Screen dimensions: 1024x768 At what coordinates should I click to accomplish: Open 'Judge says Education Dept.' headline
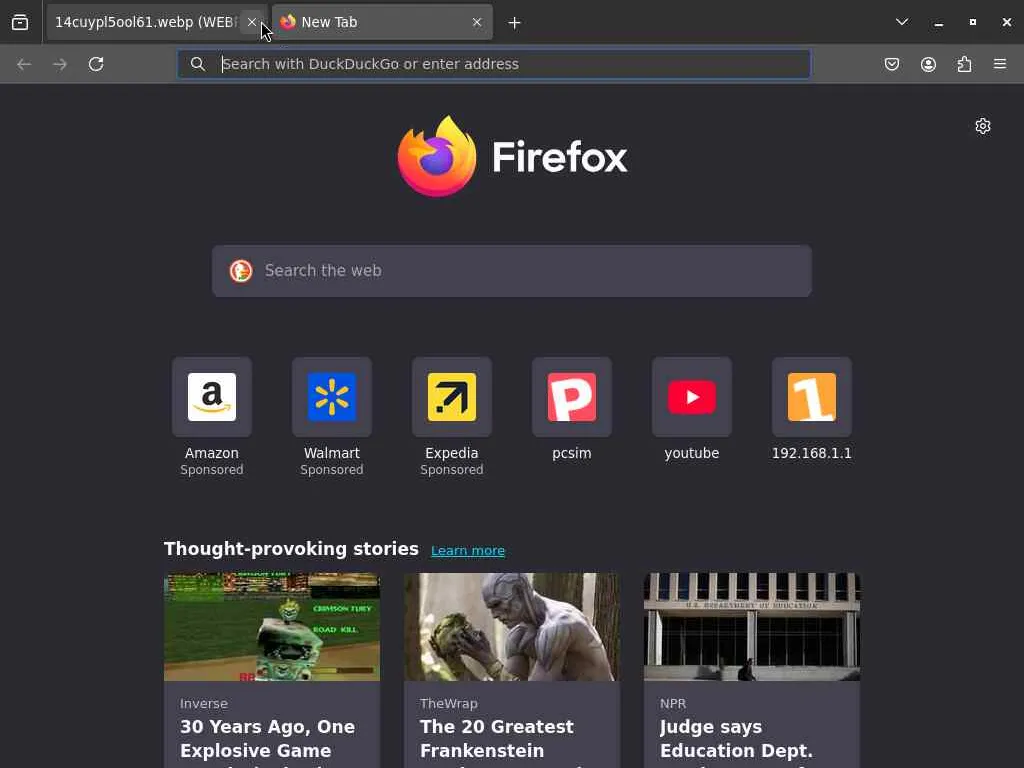(737, 739)
